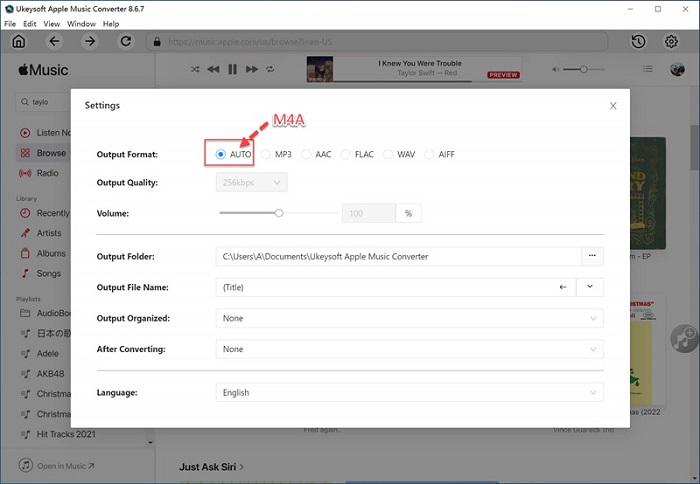Open the Language dropdown set to English
Viewport: 700px width, 484px height.
tap(409, 393)
